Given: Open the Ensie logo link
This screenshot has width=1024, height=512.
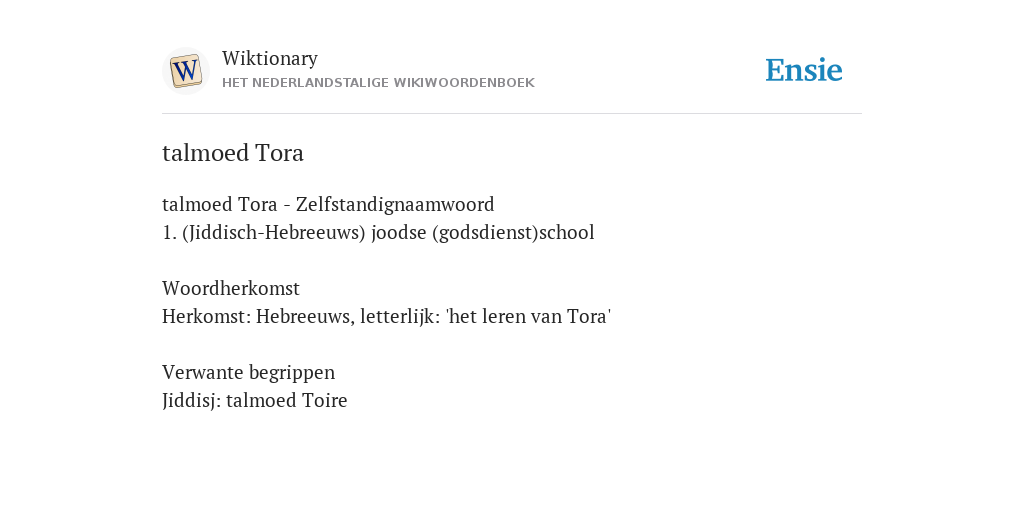Looking at the screenshot, I should [x=804, y=70].
